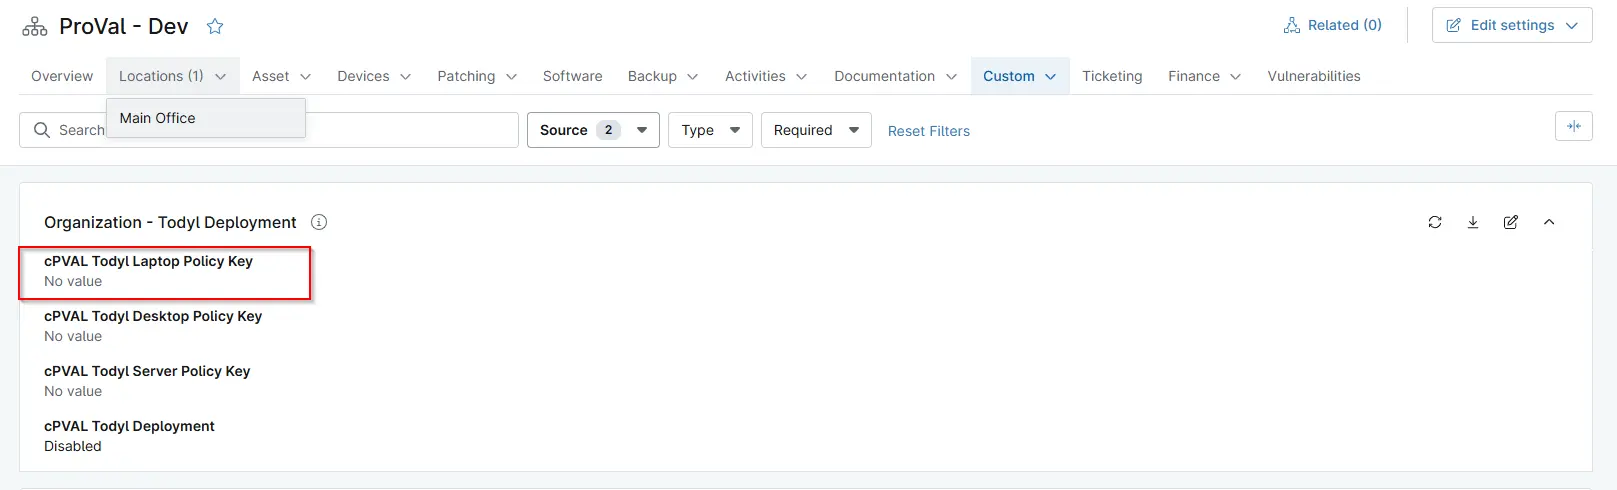The image size is (1617, 490).
Task: Collapse the Organization - Todyl Deployment section
Action: point(1549,222)
